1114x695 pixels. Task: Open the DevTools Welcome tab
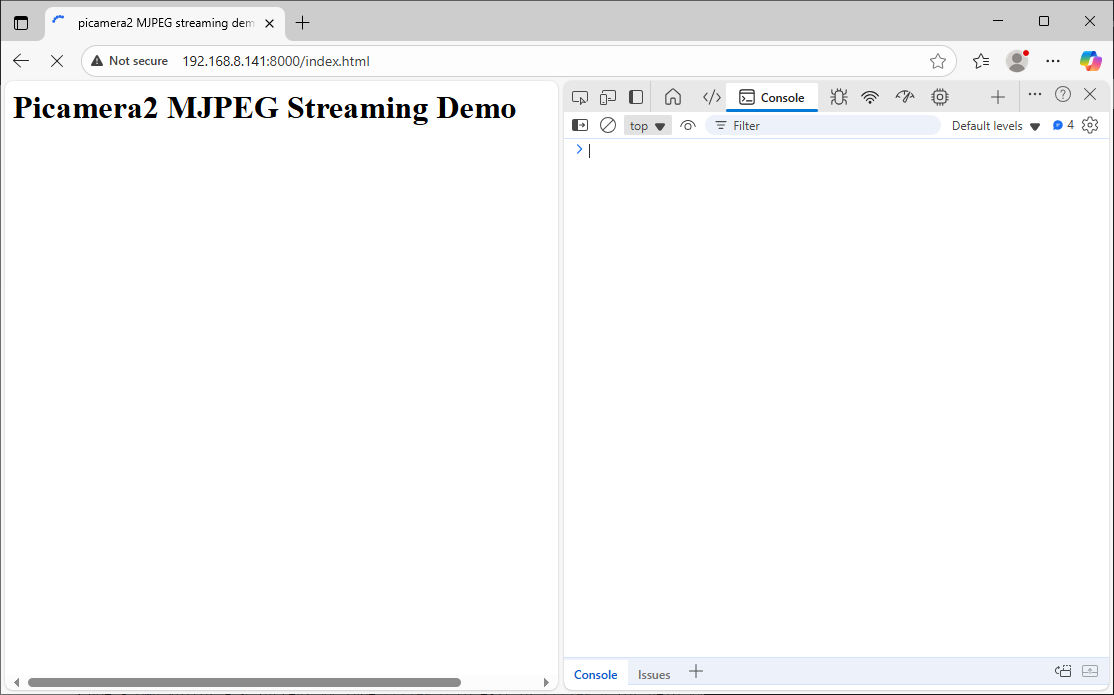673,97
